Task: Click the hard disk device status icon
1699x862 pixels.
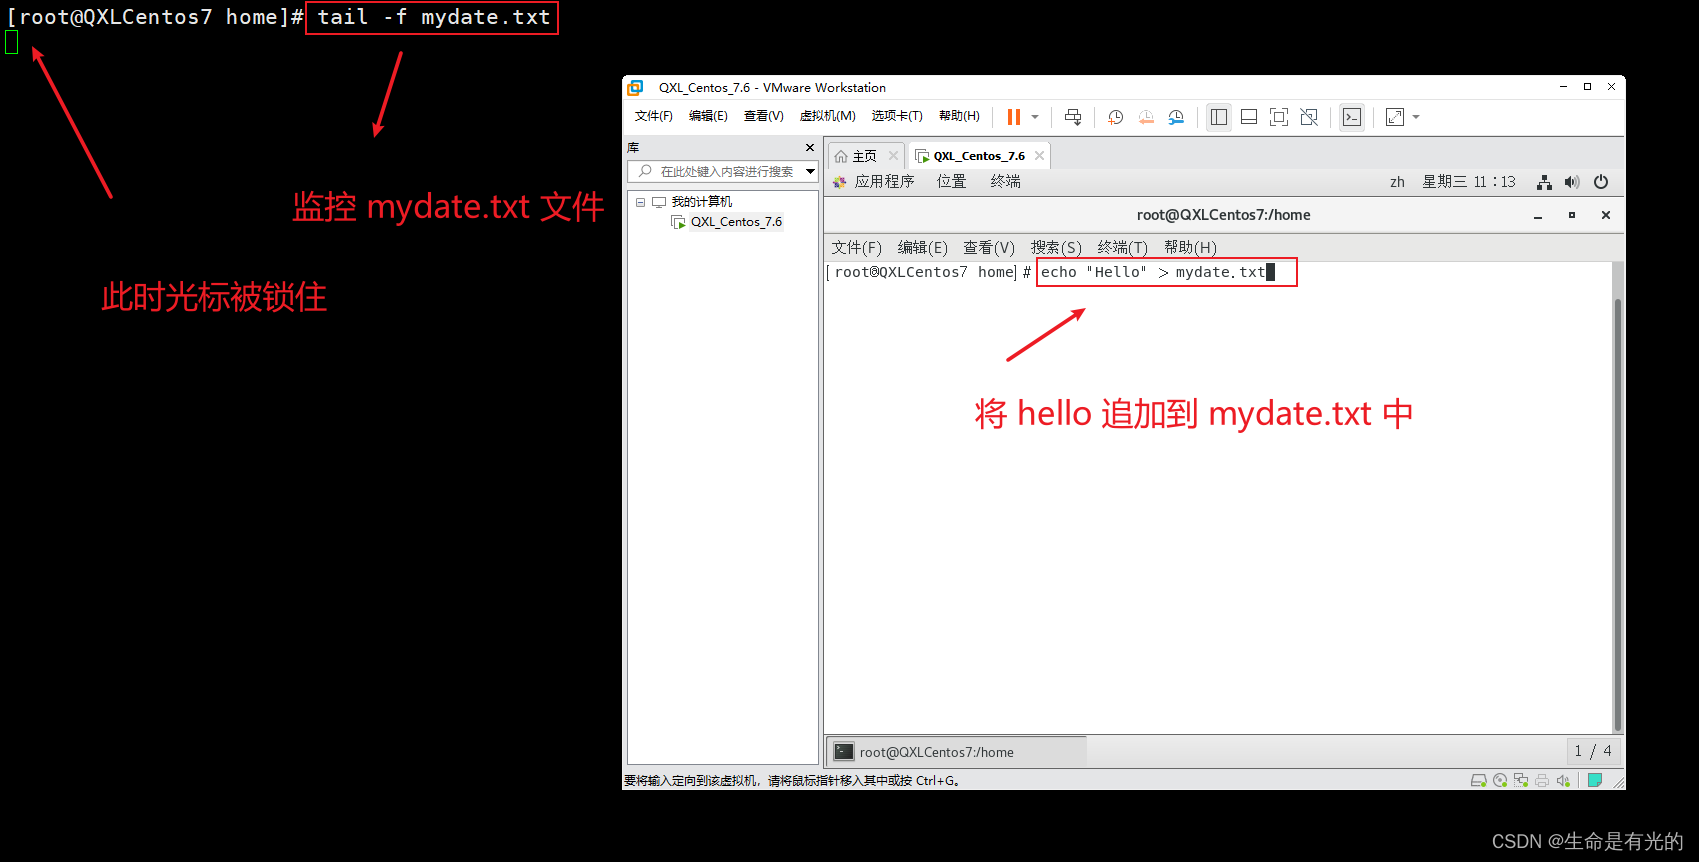Action: [x=1478, y=781]
